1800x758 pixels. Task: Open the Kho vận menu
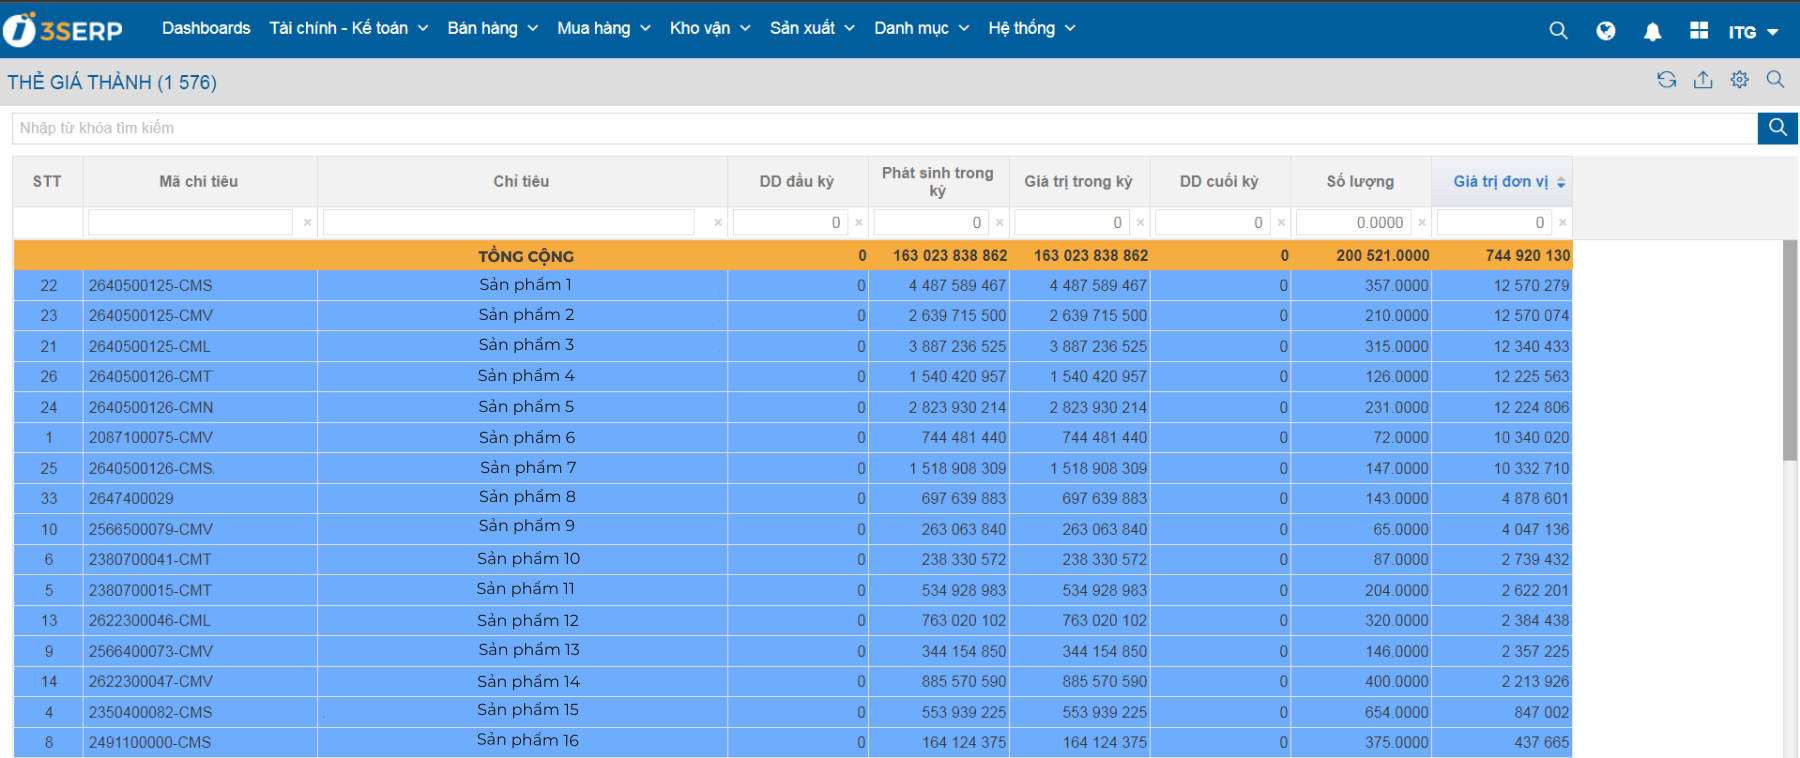[709, 29]
